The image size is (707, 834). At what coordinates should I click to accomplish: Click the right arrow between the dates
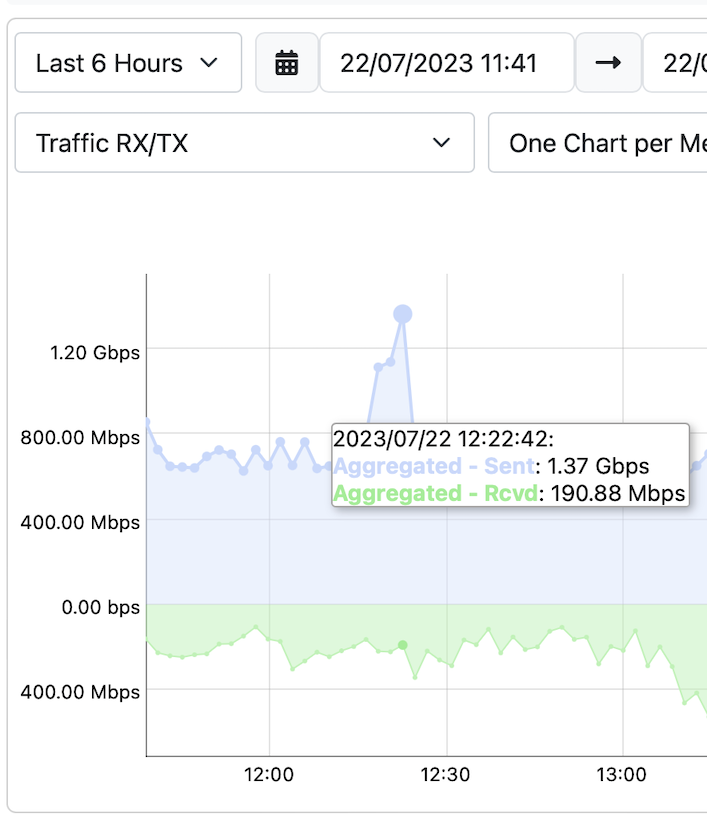tap(608, 63)
